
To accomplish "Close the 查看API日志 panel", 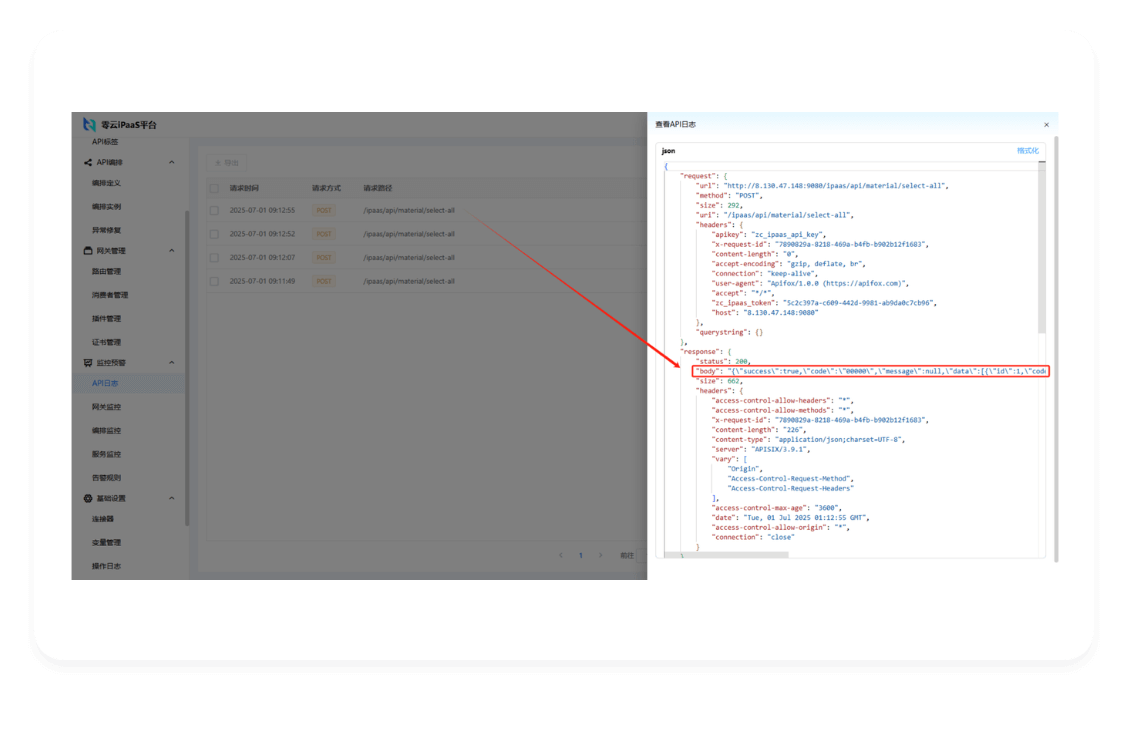I will tap(1046, 125).
